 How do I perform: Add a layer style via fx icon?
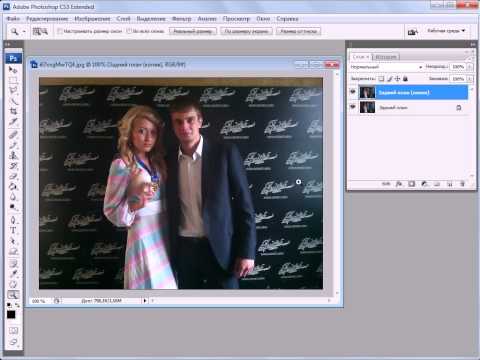[399, 184]
